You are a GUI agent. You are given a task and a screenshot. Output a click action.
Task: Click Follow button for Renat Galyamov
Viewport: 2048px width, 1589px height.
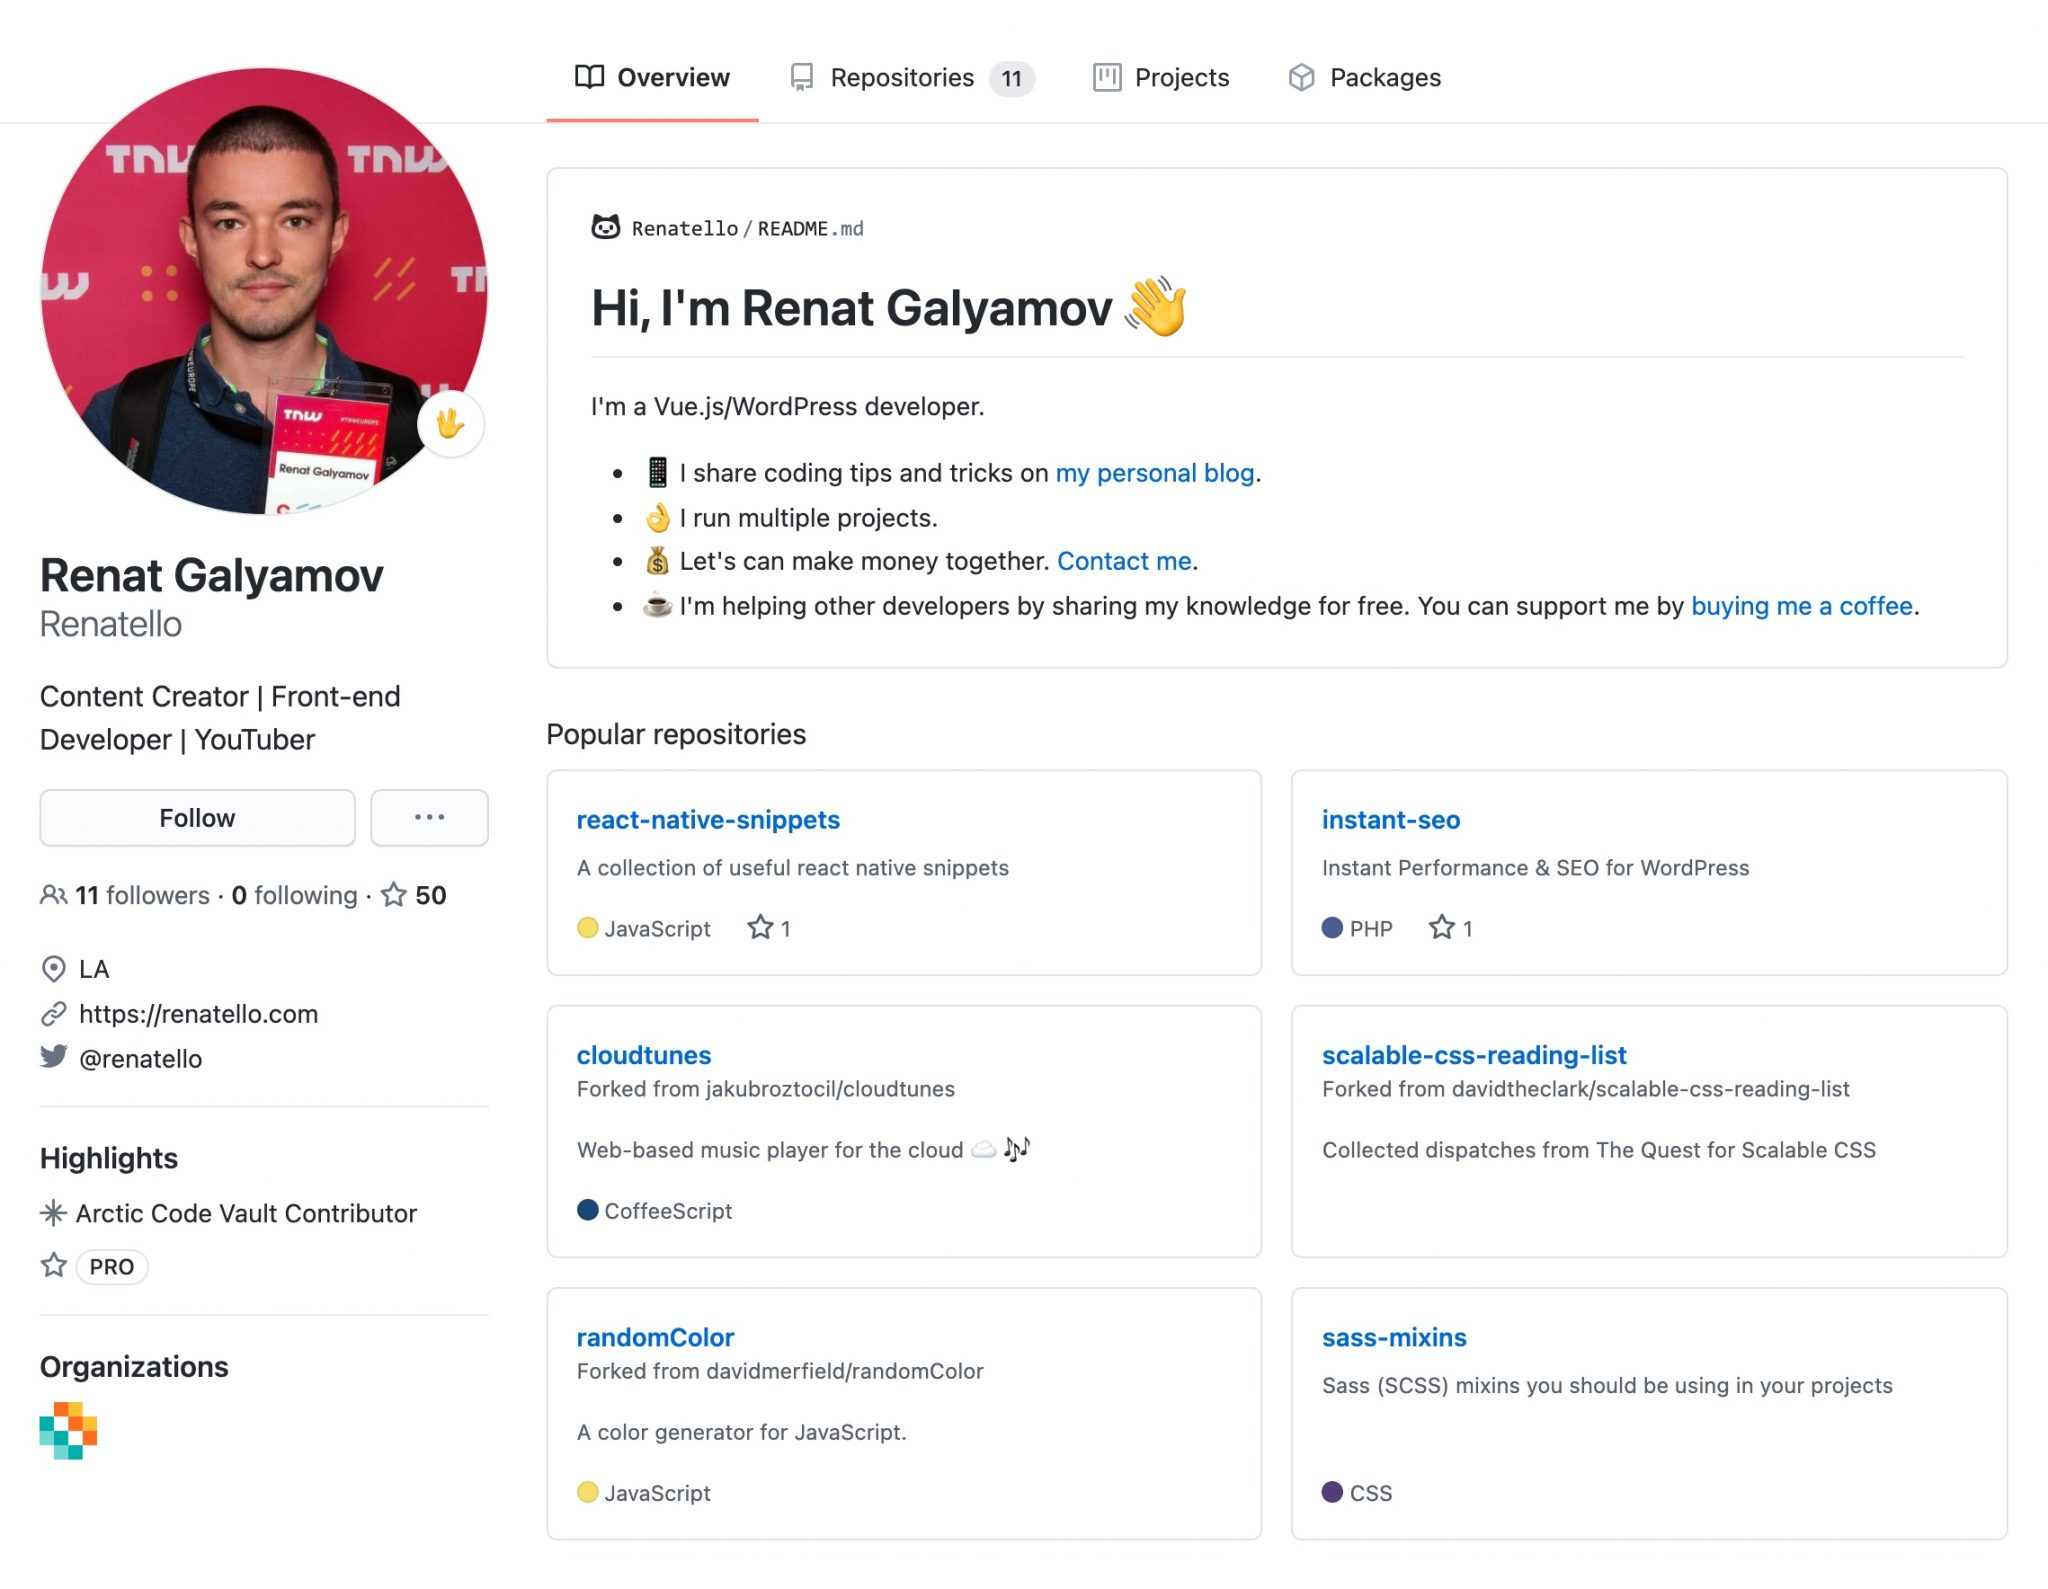click(x=198, y=818)
